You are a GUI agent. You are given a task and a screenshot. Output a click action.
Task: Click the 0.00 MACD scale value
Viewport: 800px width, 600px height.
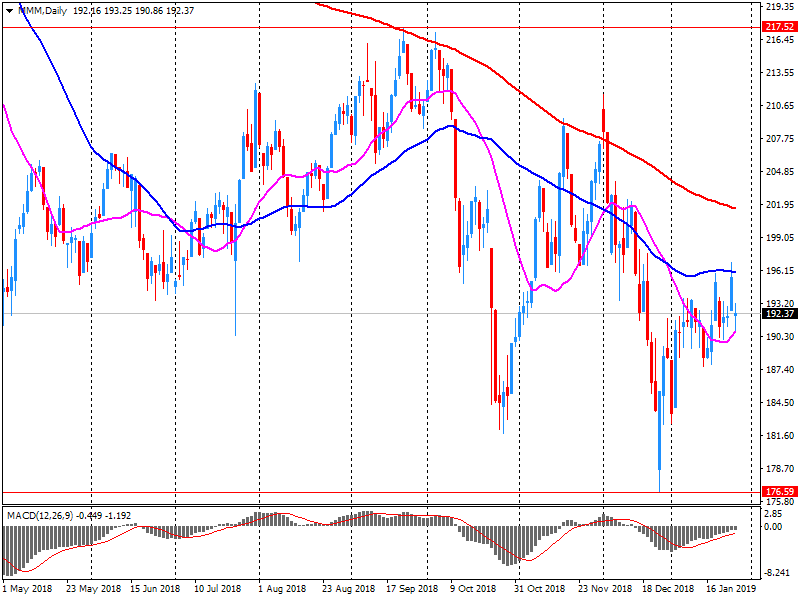(774, 526)
